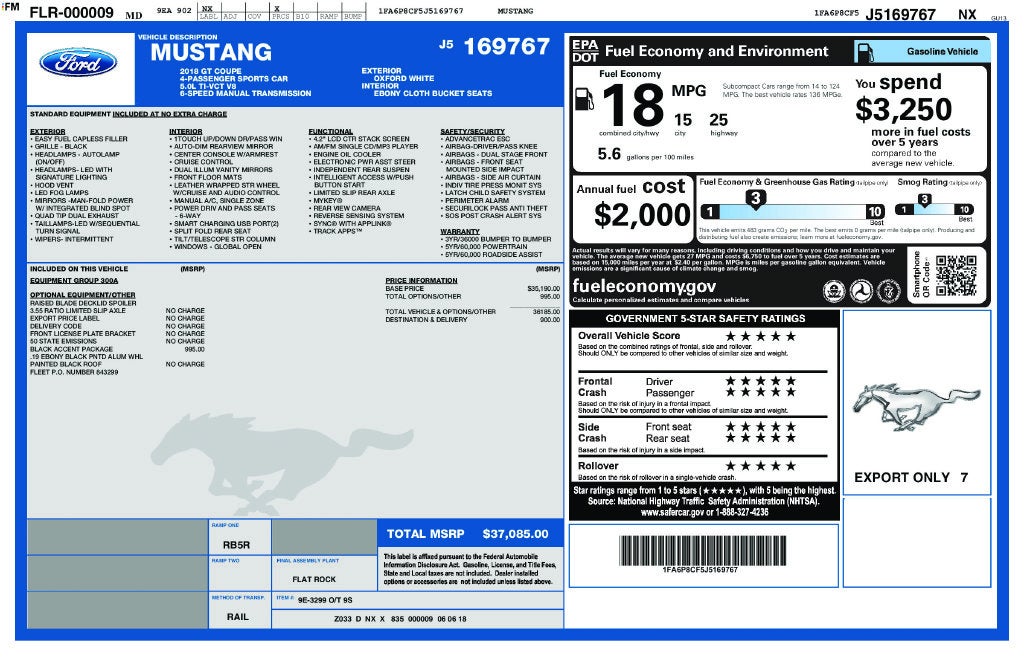Click the 5.6 gallons per 100 miles value

(609, 154)
